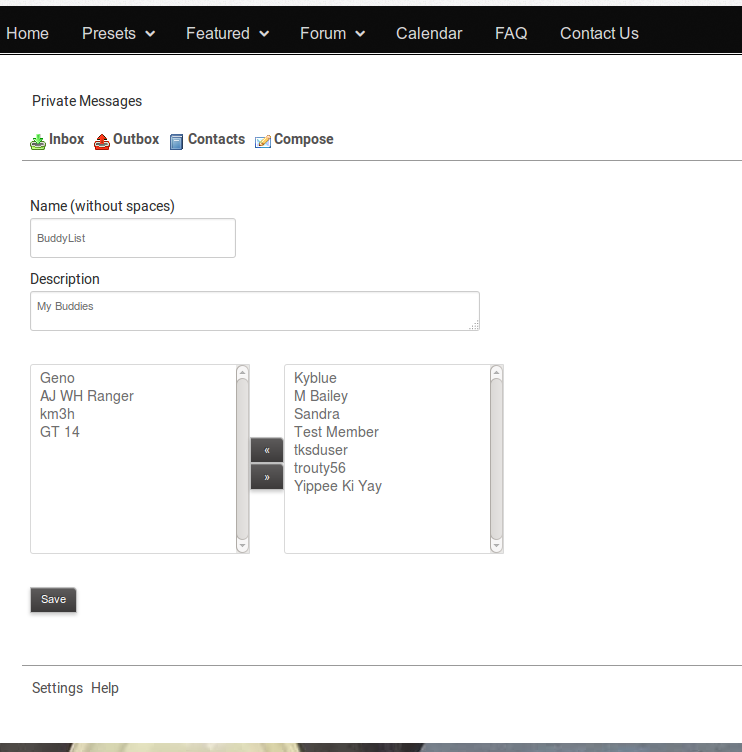Click the right list's scrollbar down arrow
742x752 pixels.
pyautogui.click(x=497, y=546)
